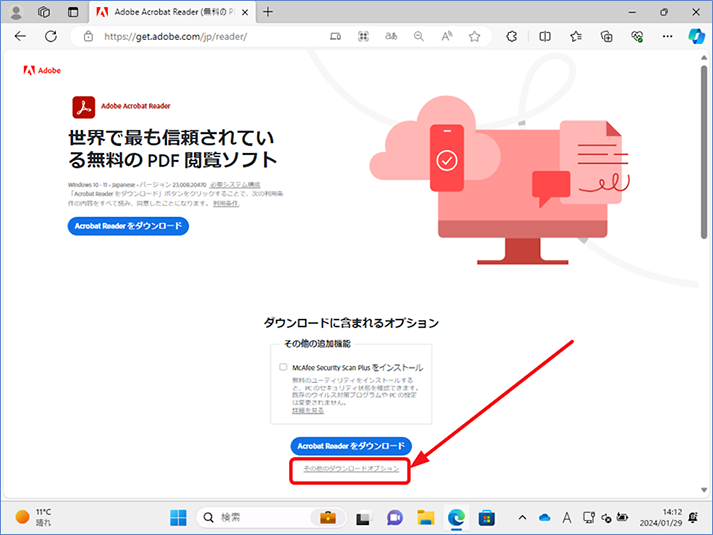The image size is (713, 535).
Task: Show hidden system tray icons chevron
Action: click(522, 517)
